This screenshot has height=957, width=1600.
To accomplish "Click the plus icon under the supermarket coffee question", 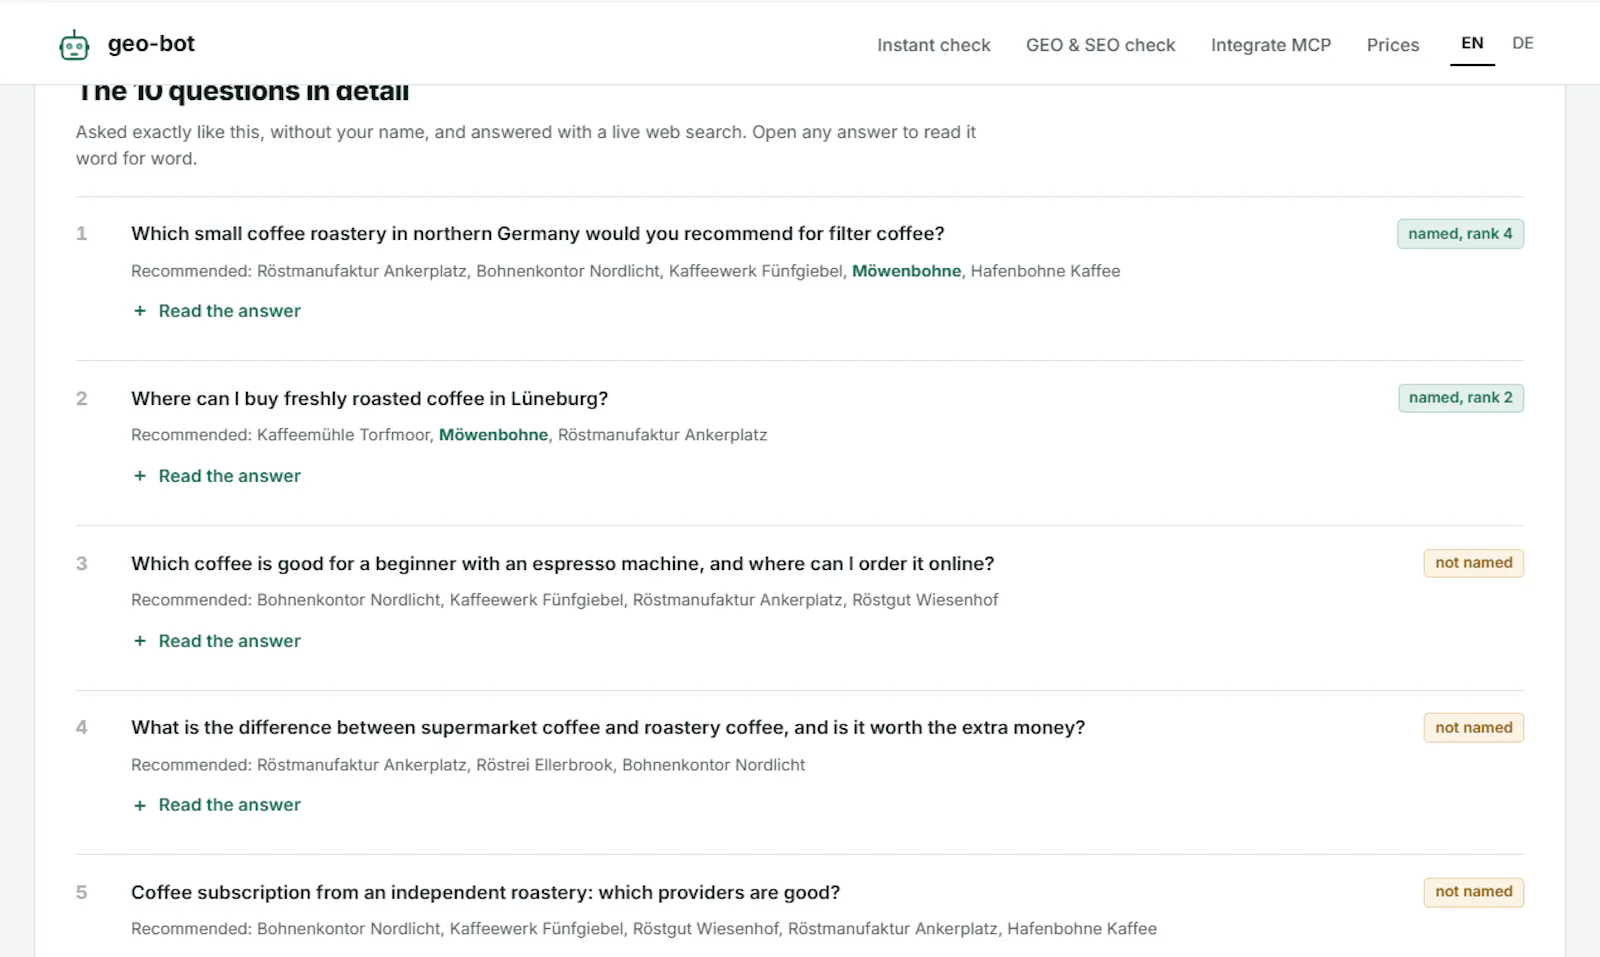I will click(140, 805).
